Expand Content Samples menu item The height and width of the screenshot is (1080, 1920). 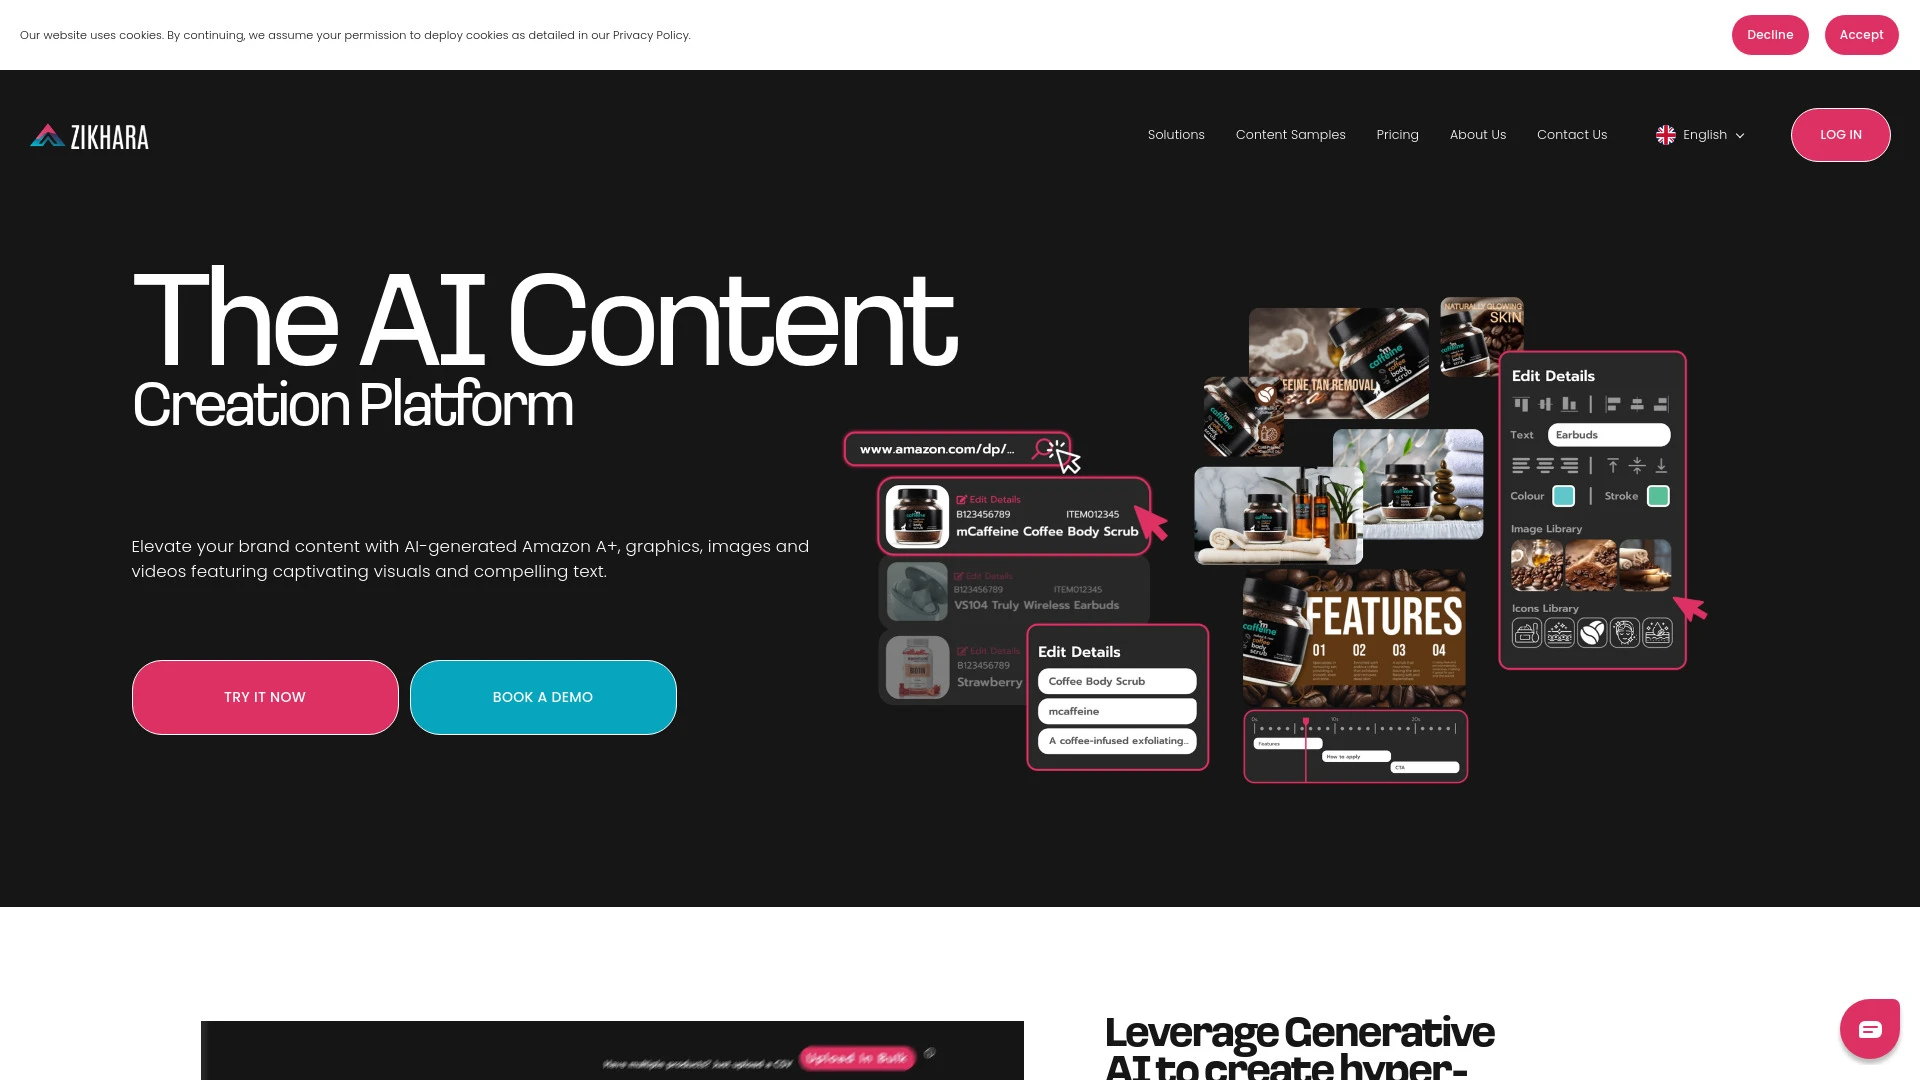(1291, 135)
